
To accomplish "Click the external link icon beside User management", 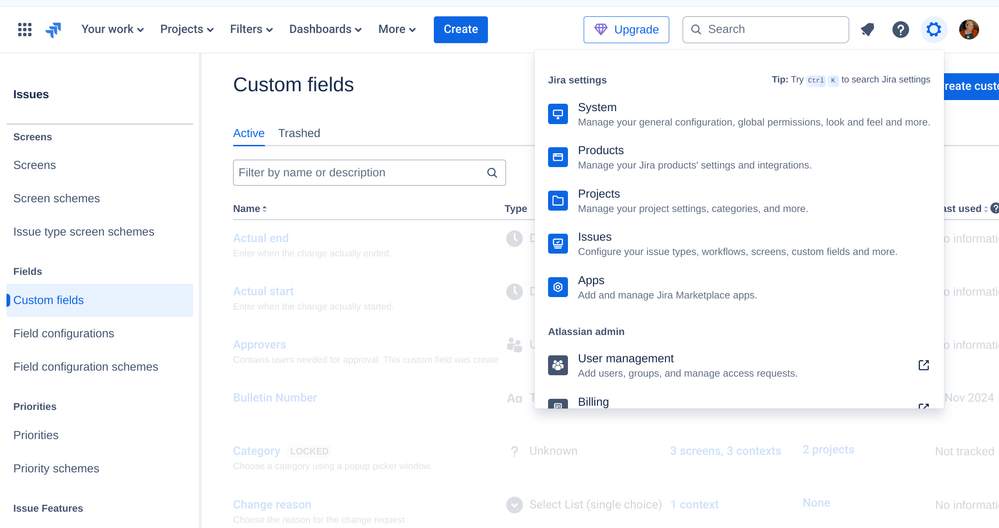I will 923,365.
